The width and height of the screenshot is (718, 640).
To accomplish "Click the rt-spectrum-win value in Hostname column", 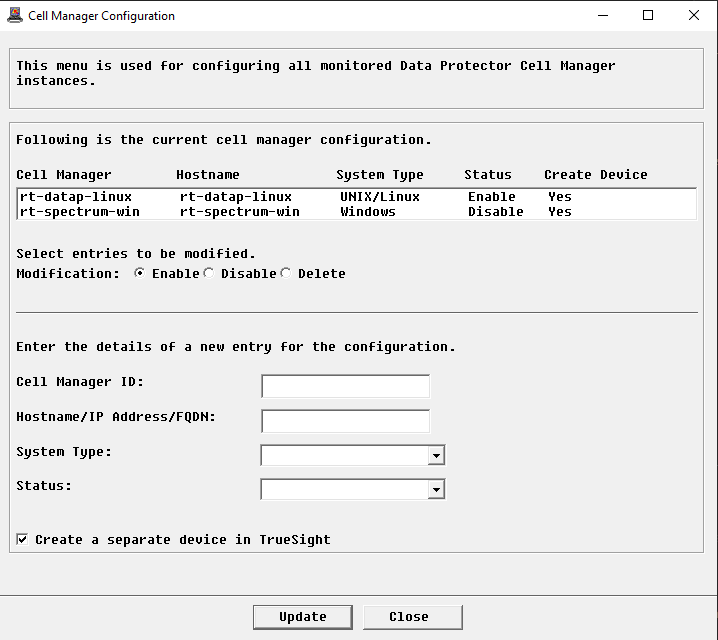I will pos(239,212).
